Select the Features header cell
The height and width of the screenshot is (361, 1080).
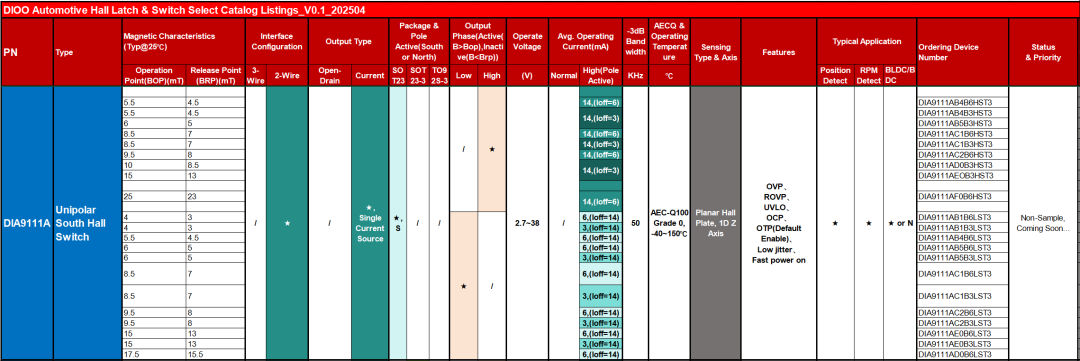point(778,52)
